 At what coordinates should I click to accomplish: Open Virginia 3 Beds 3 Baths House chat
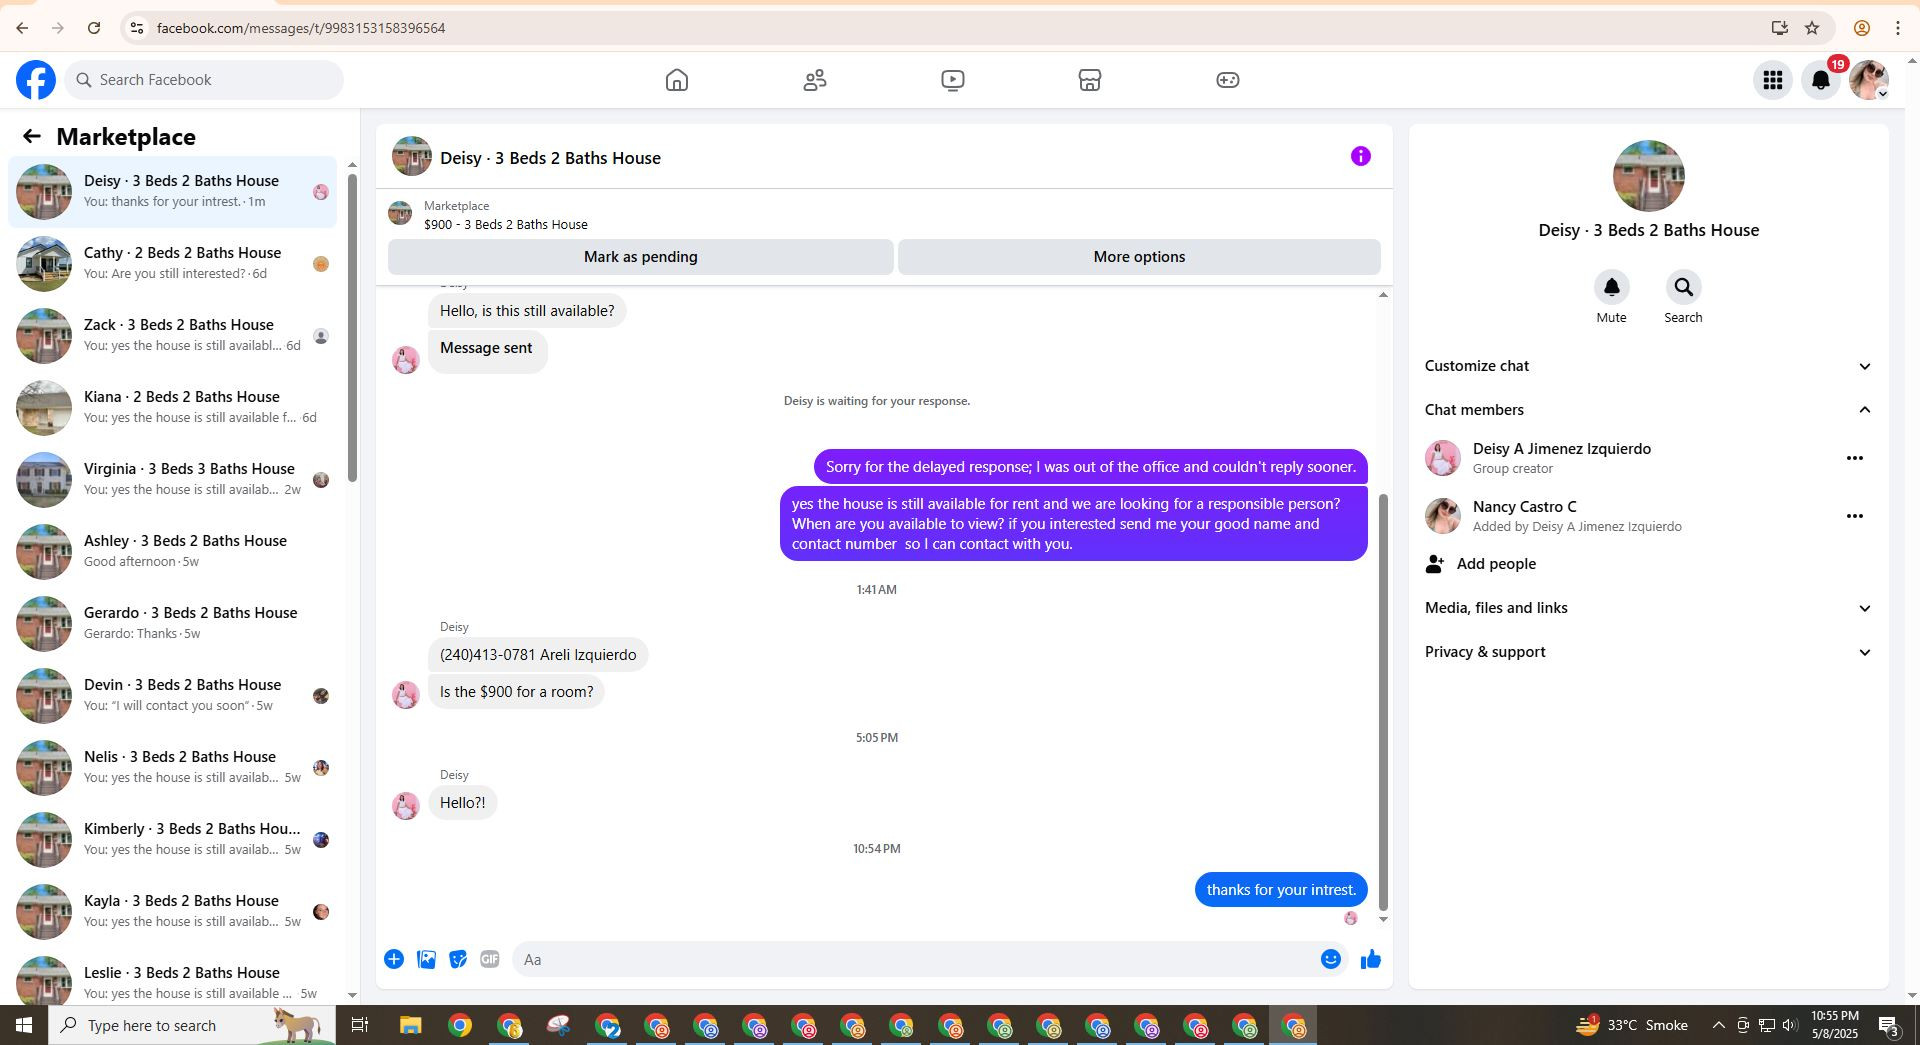(172, 480)
